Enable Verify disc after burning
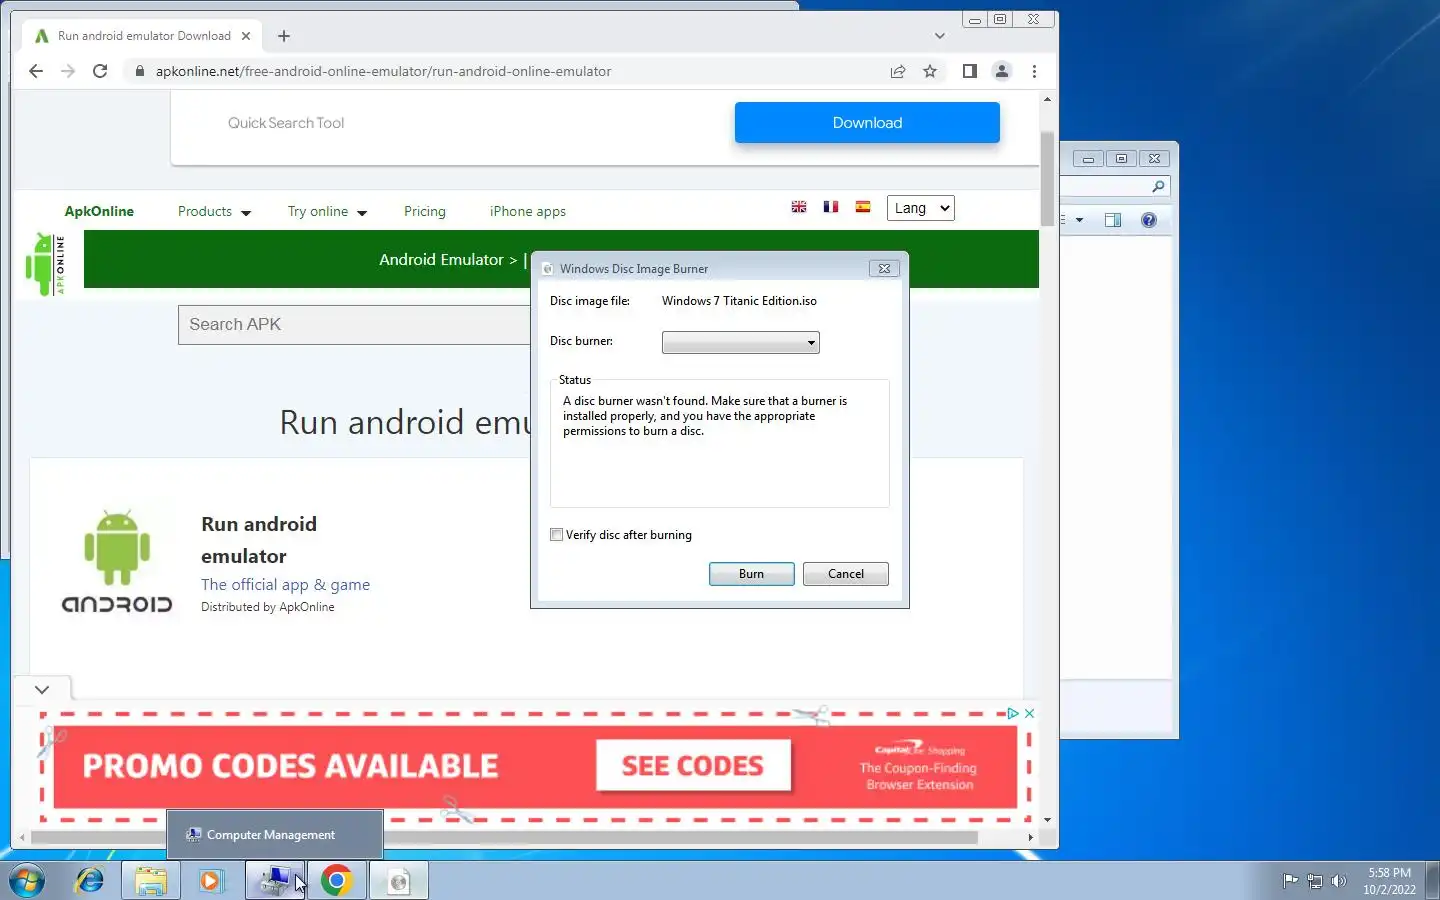The image size is (1440, 900). point(557,535)
